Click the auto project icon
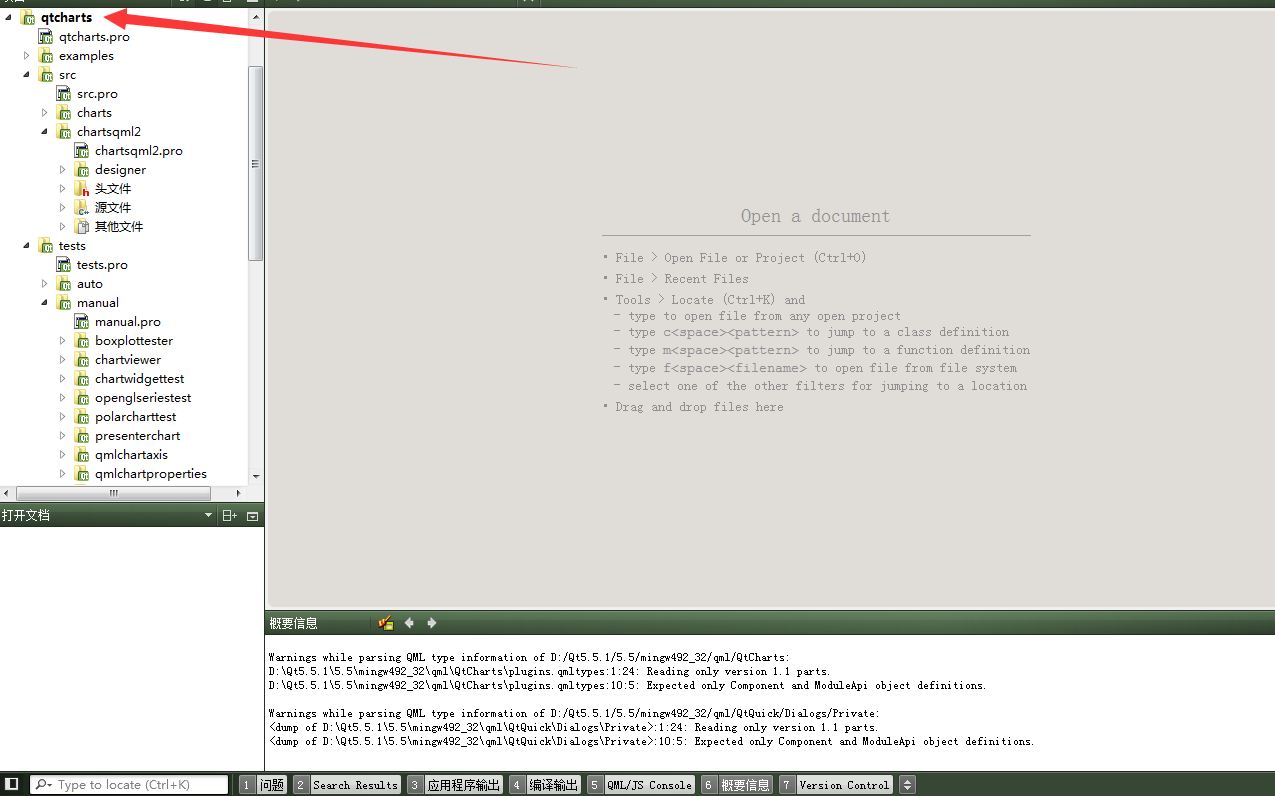This screenshot has height=796, width=1275. (x=63, y=284)
